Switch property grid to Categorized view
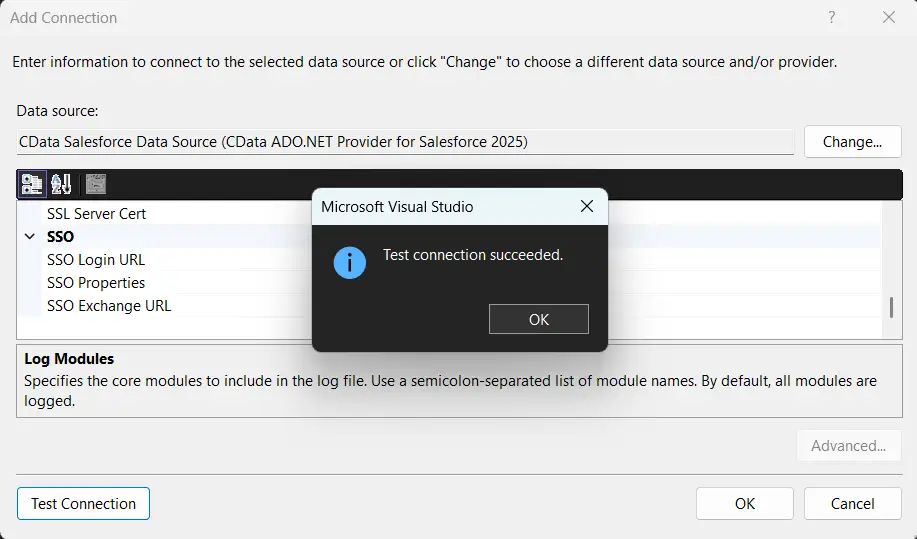Viewport: 917px width, 539px height. 32,184
